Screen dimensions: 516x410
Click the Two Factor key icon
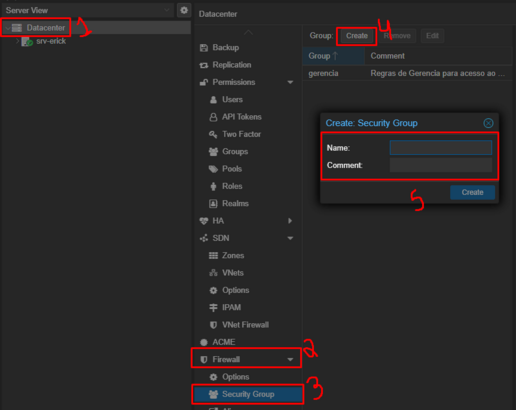click(213, 134)
